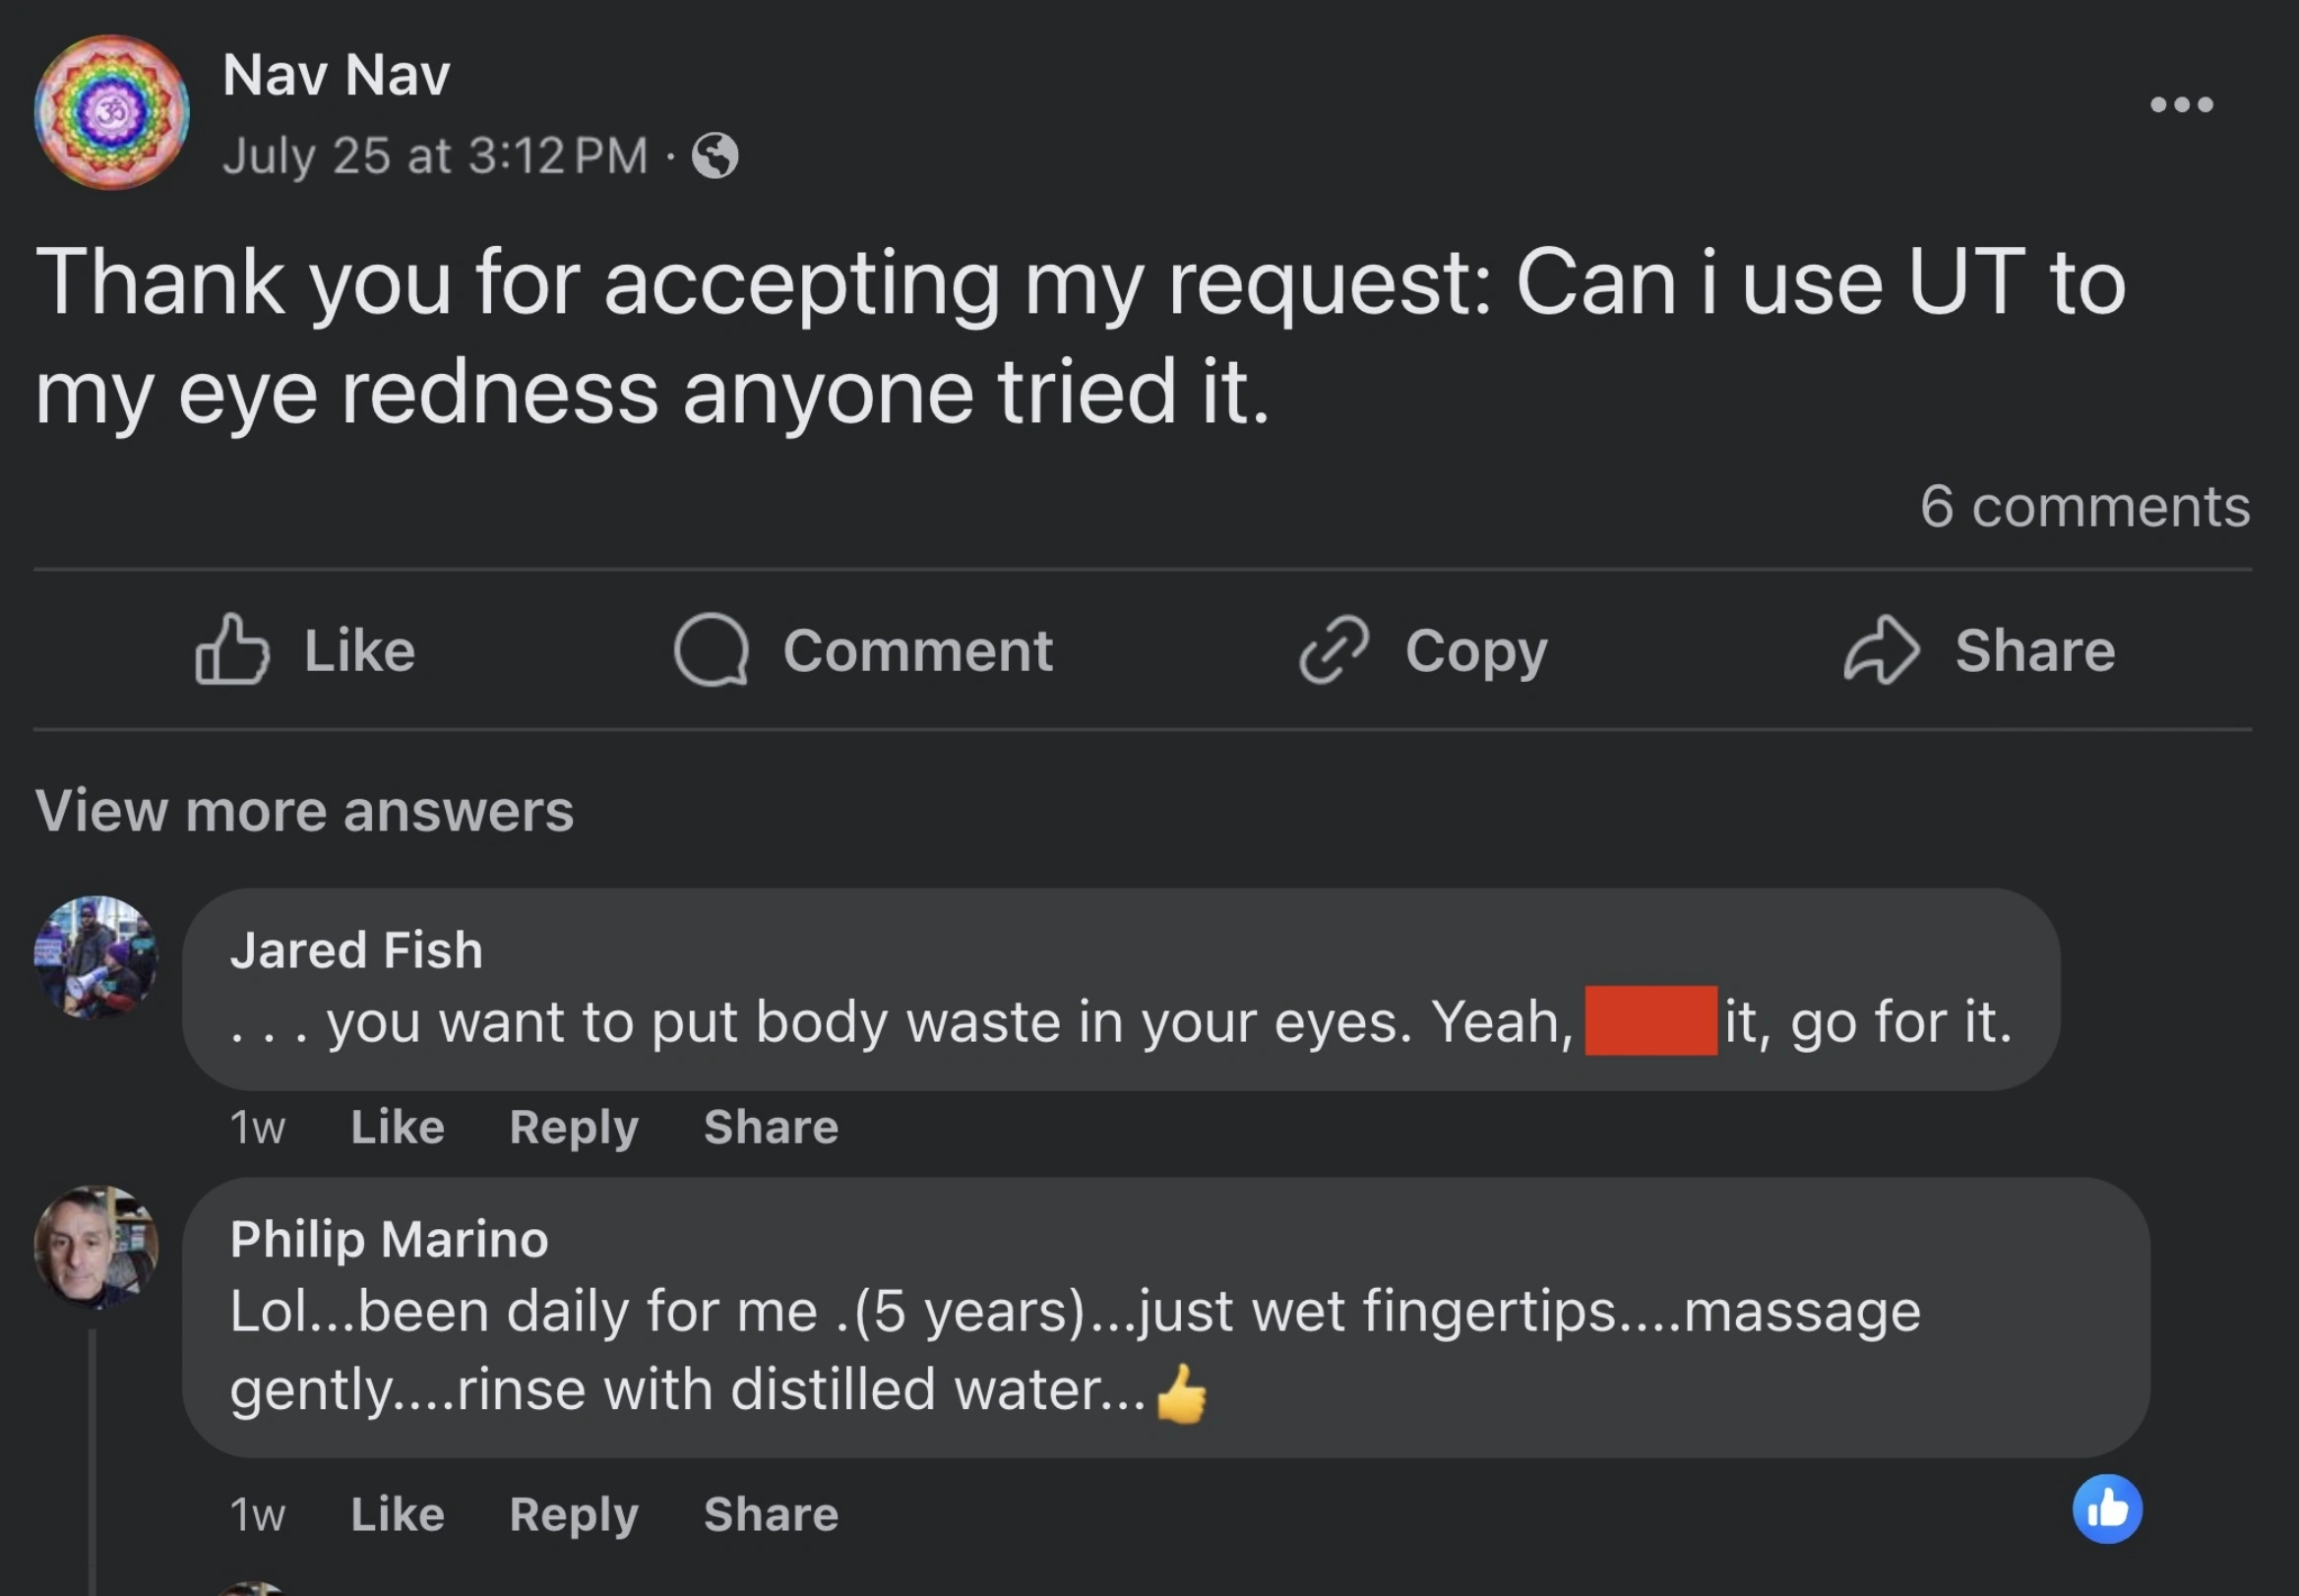Image resolution: width=2299 pixels, height=1596 pixels.
Task: Like Jared Fish's comment
Action: pos(398,1127)
